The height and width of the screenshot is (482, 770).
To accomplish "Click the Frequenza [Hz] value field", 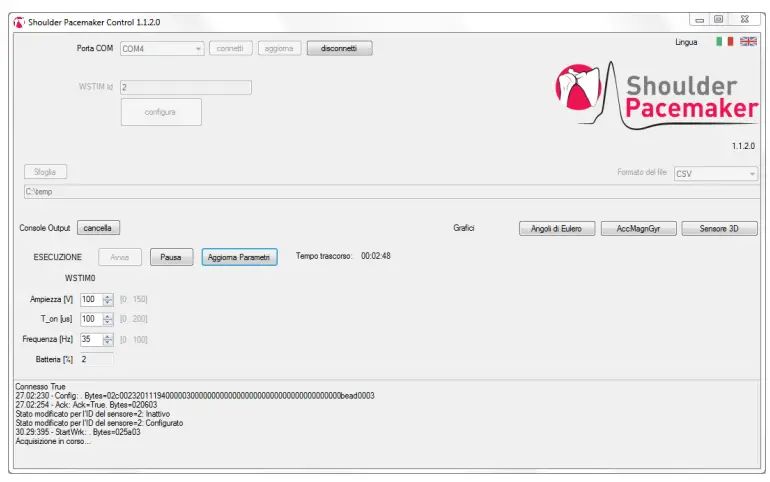I will pos(91,339).
